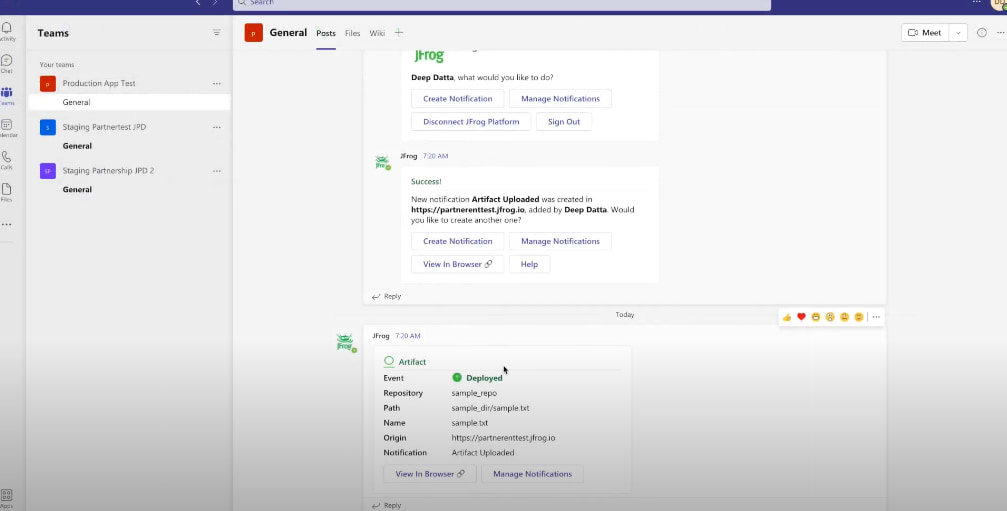This screenshot has height=511, width=1007.
Task: Select General channel under Staging Partnership JPD 2
Action: click(77, 189)
